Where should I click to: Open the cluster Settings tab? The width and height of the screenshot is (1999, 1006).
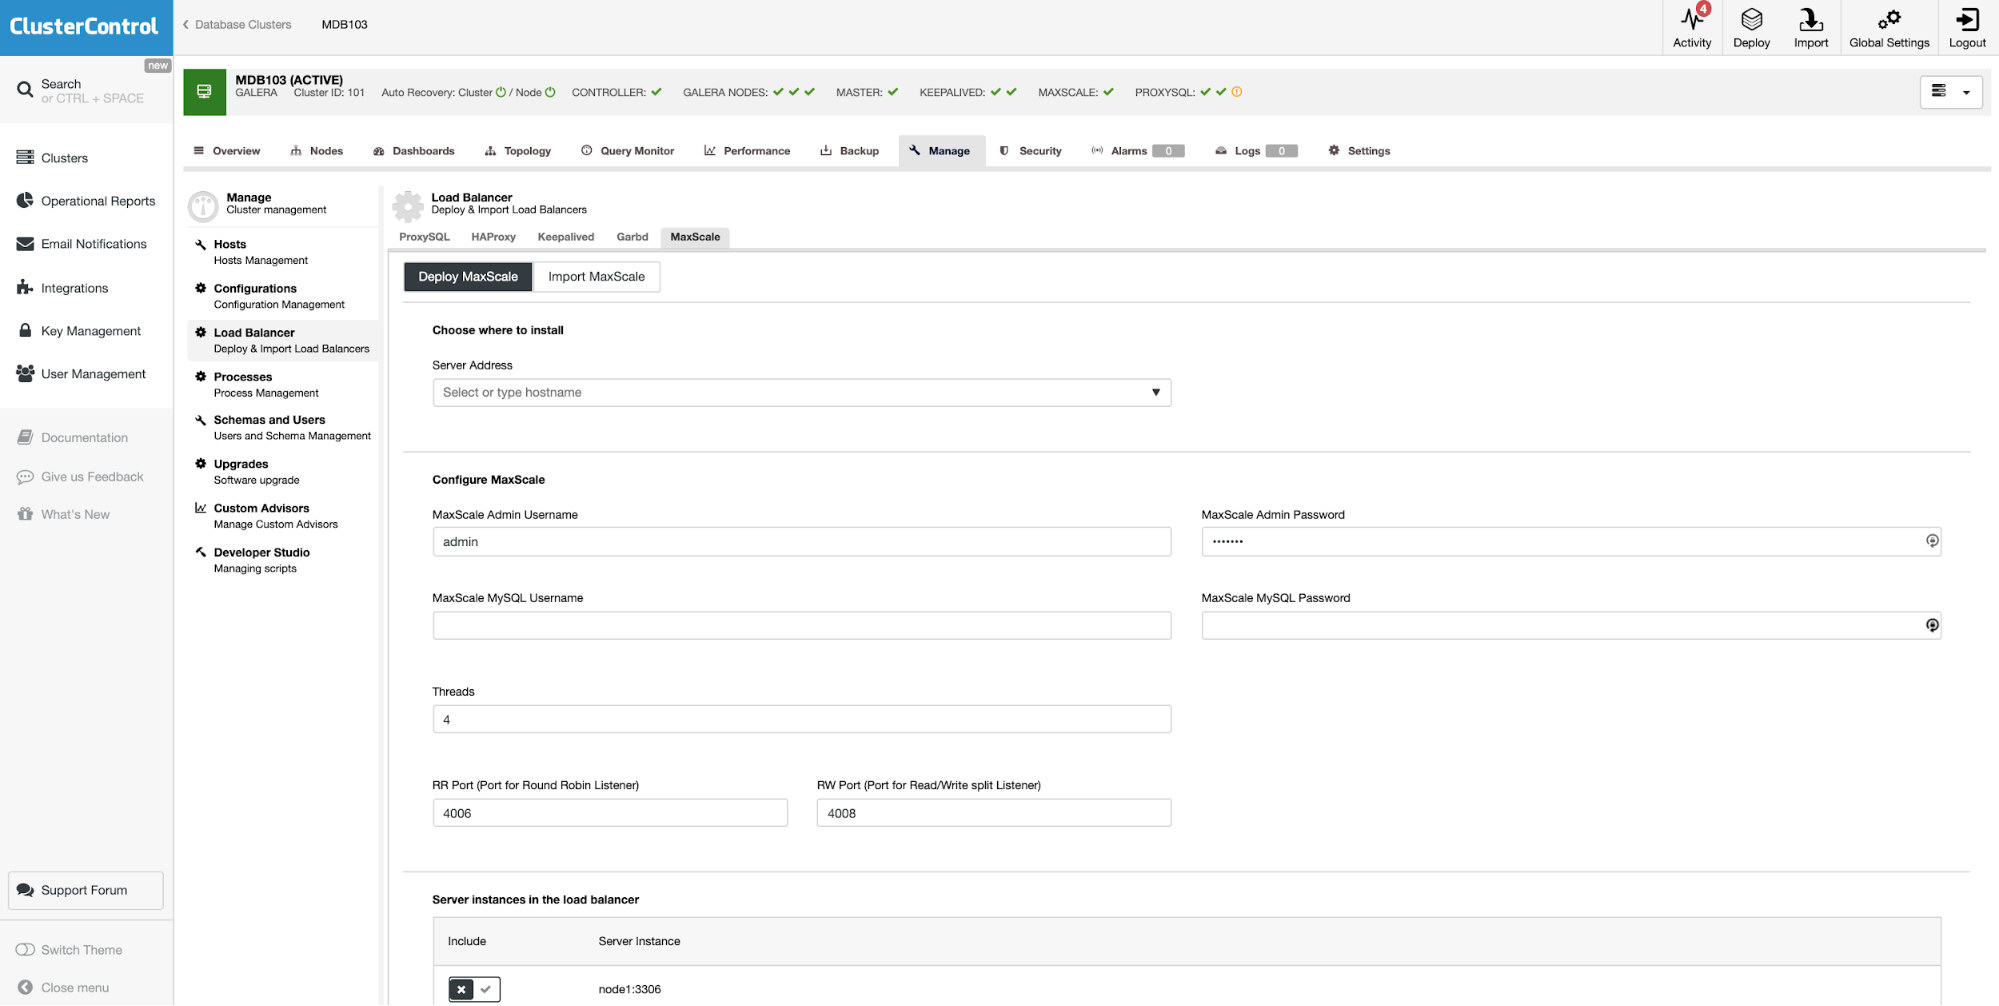pyautogui.click(x=1360, y=151)
